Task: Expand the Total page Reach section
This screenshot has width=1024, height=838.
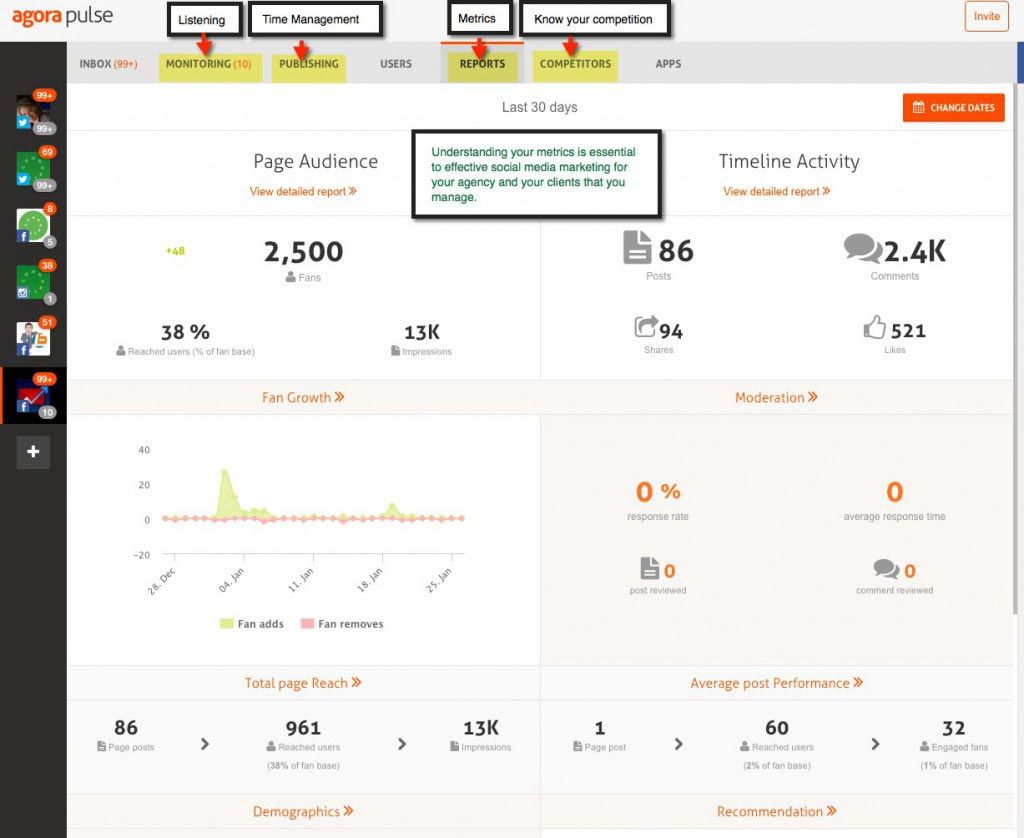Action: pos(303,683)
